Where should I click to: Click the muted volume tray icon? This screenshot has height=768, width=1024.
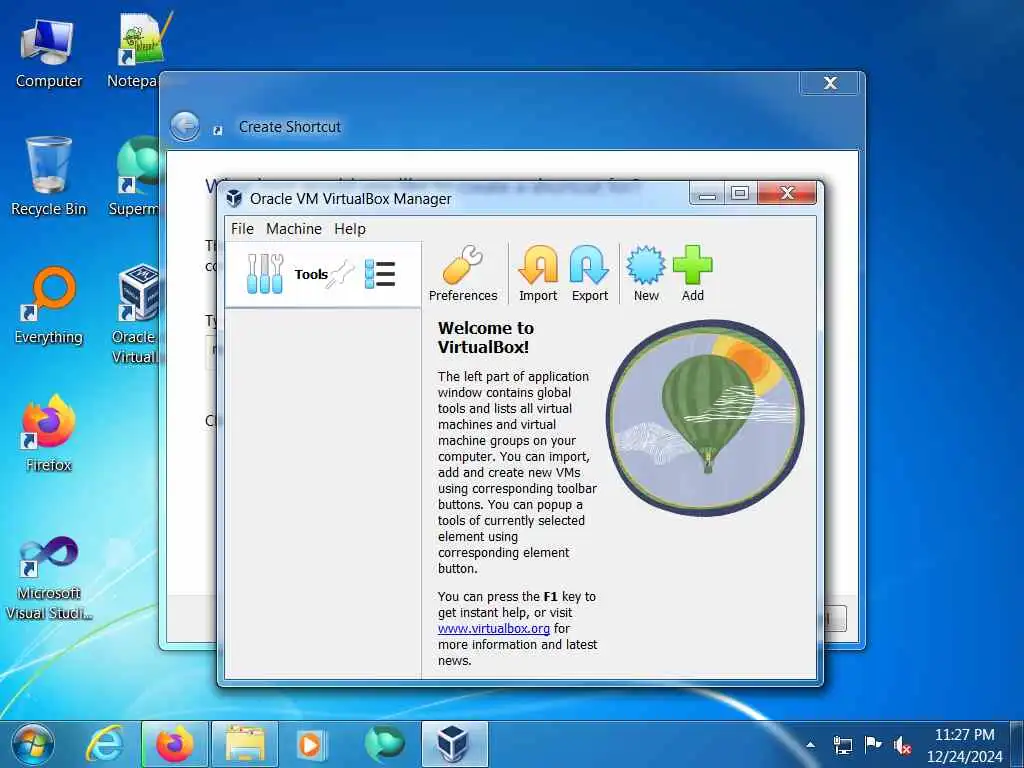tap(903, 745)
